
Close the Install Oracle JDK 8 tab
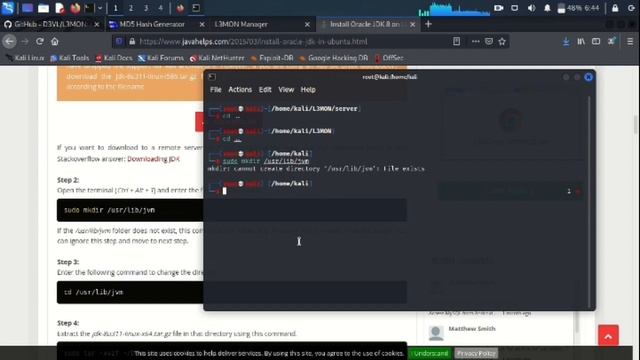coord(413,24)
